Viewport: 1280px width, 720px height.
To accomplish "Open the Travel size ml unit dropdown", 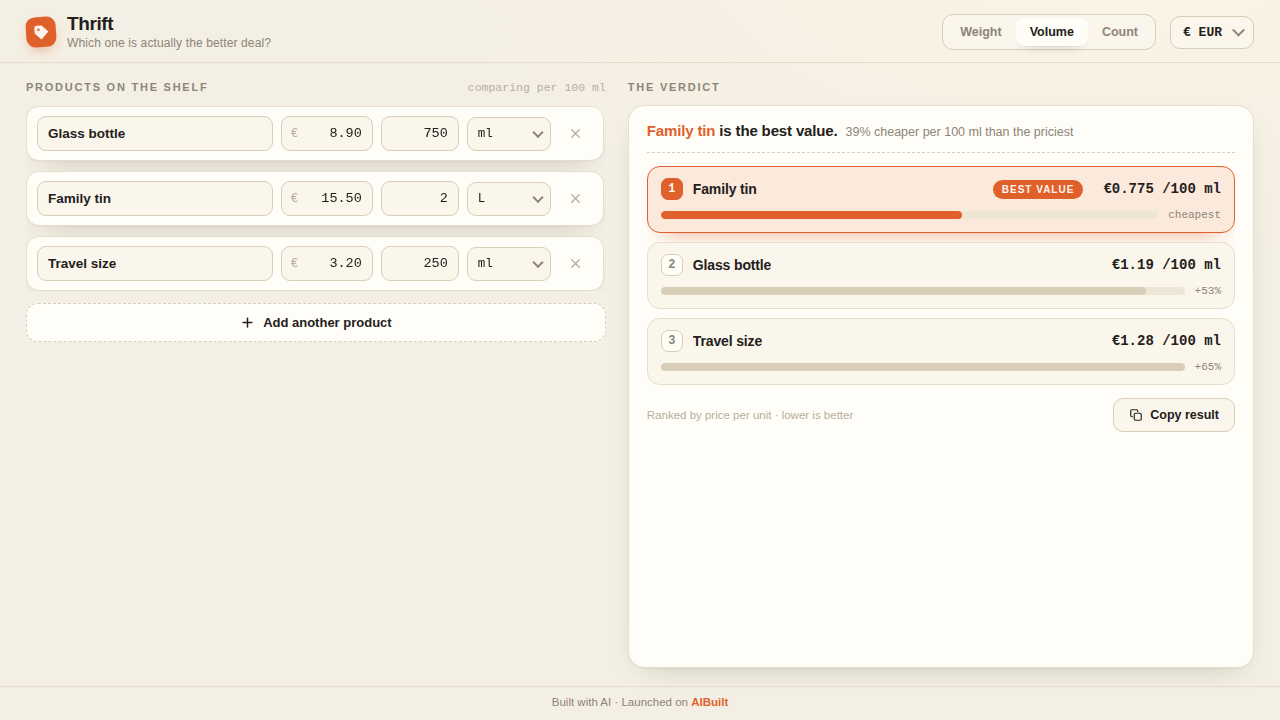I will [509, 263].
